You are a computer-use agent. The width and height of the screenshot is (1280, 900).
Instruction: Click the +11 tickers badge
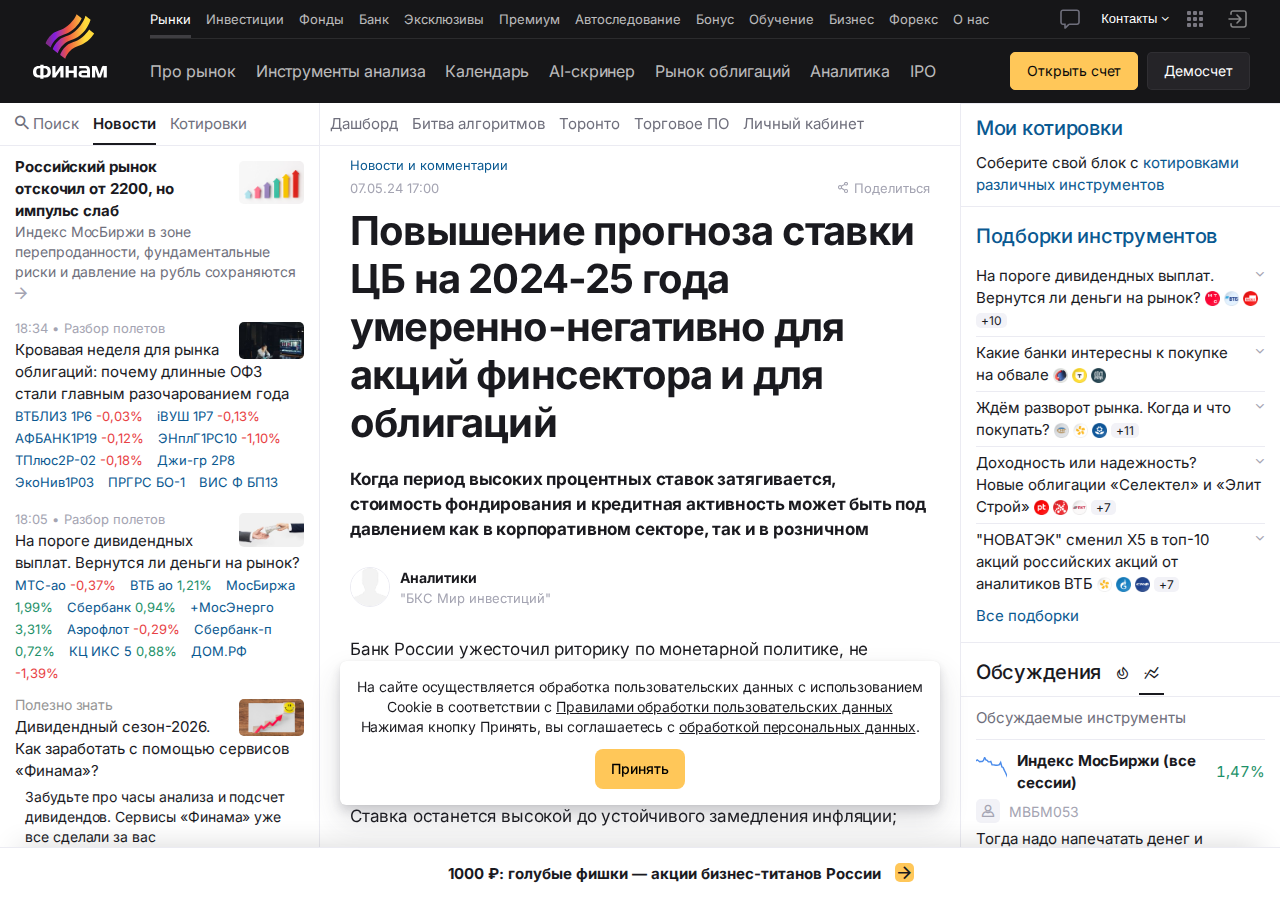[1125, 431]
